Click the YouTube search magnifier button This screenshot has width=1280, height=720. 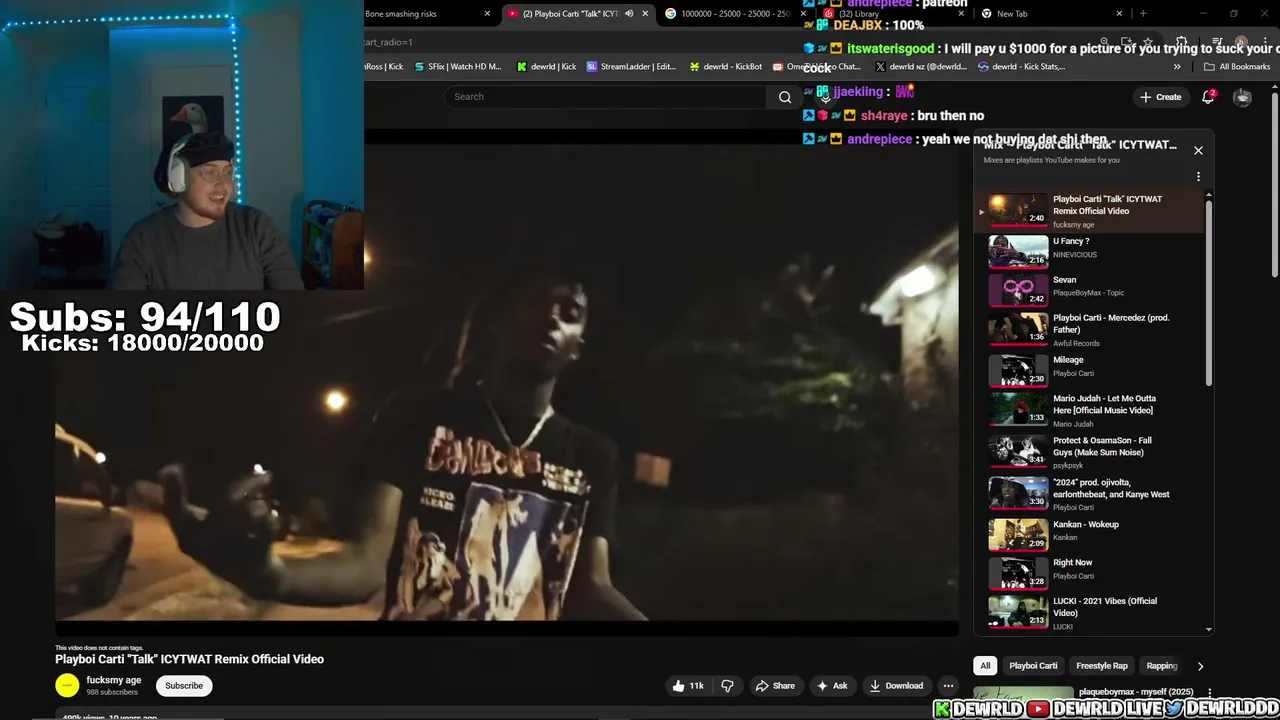click(x=785, y=97)
